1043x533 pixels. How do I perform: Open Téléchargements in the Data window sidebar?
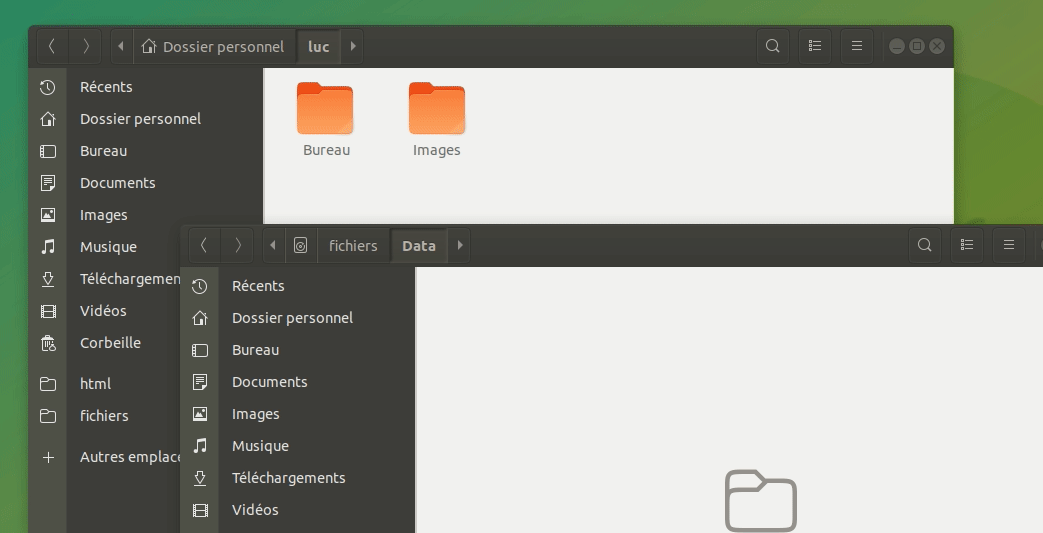pos(288,478)
